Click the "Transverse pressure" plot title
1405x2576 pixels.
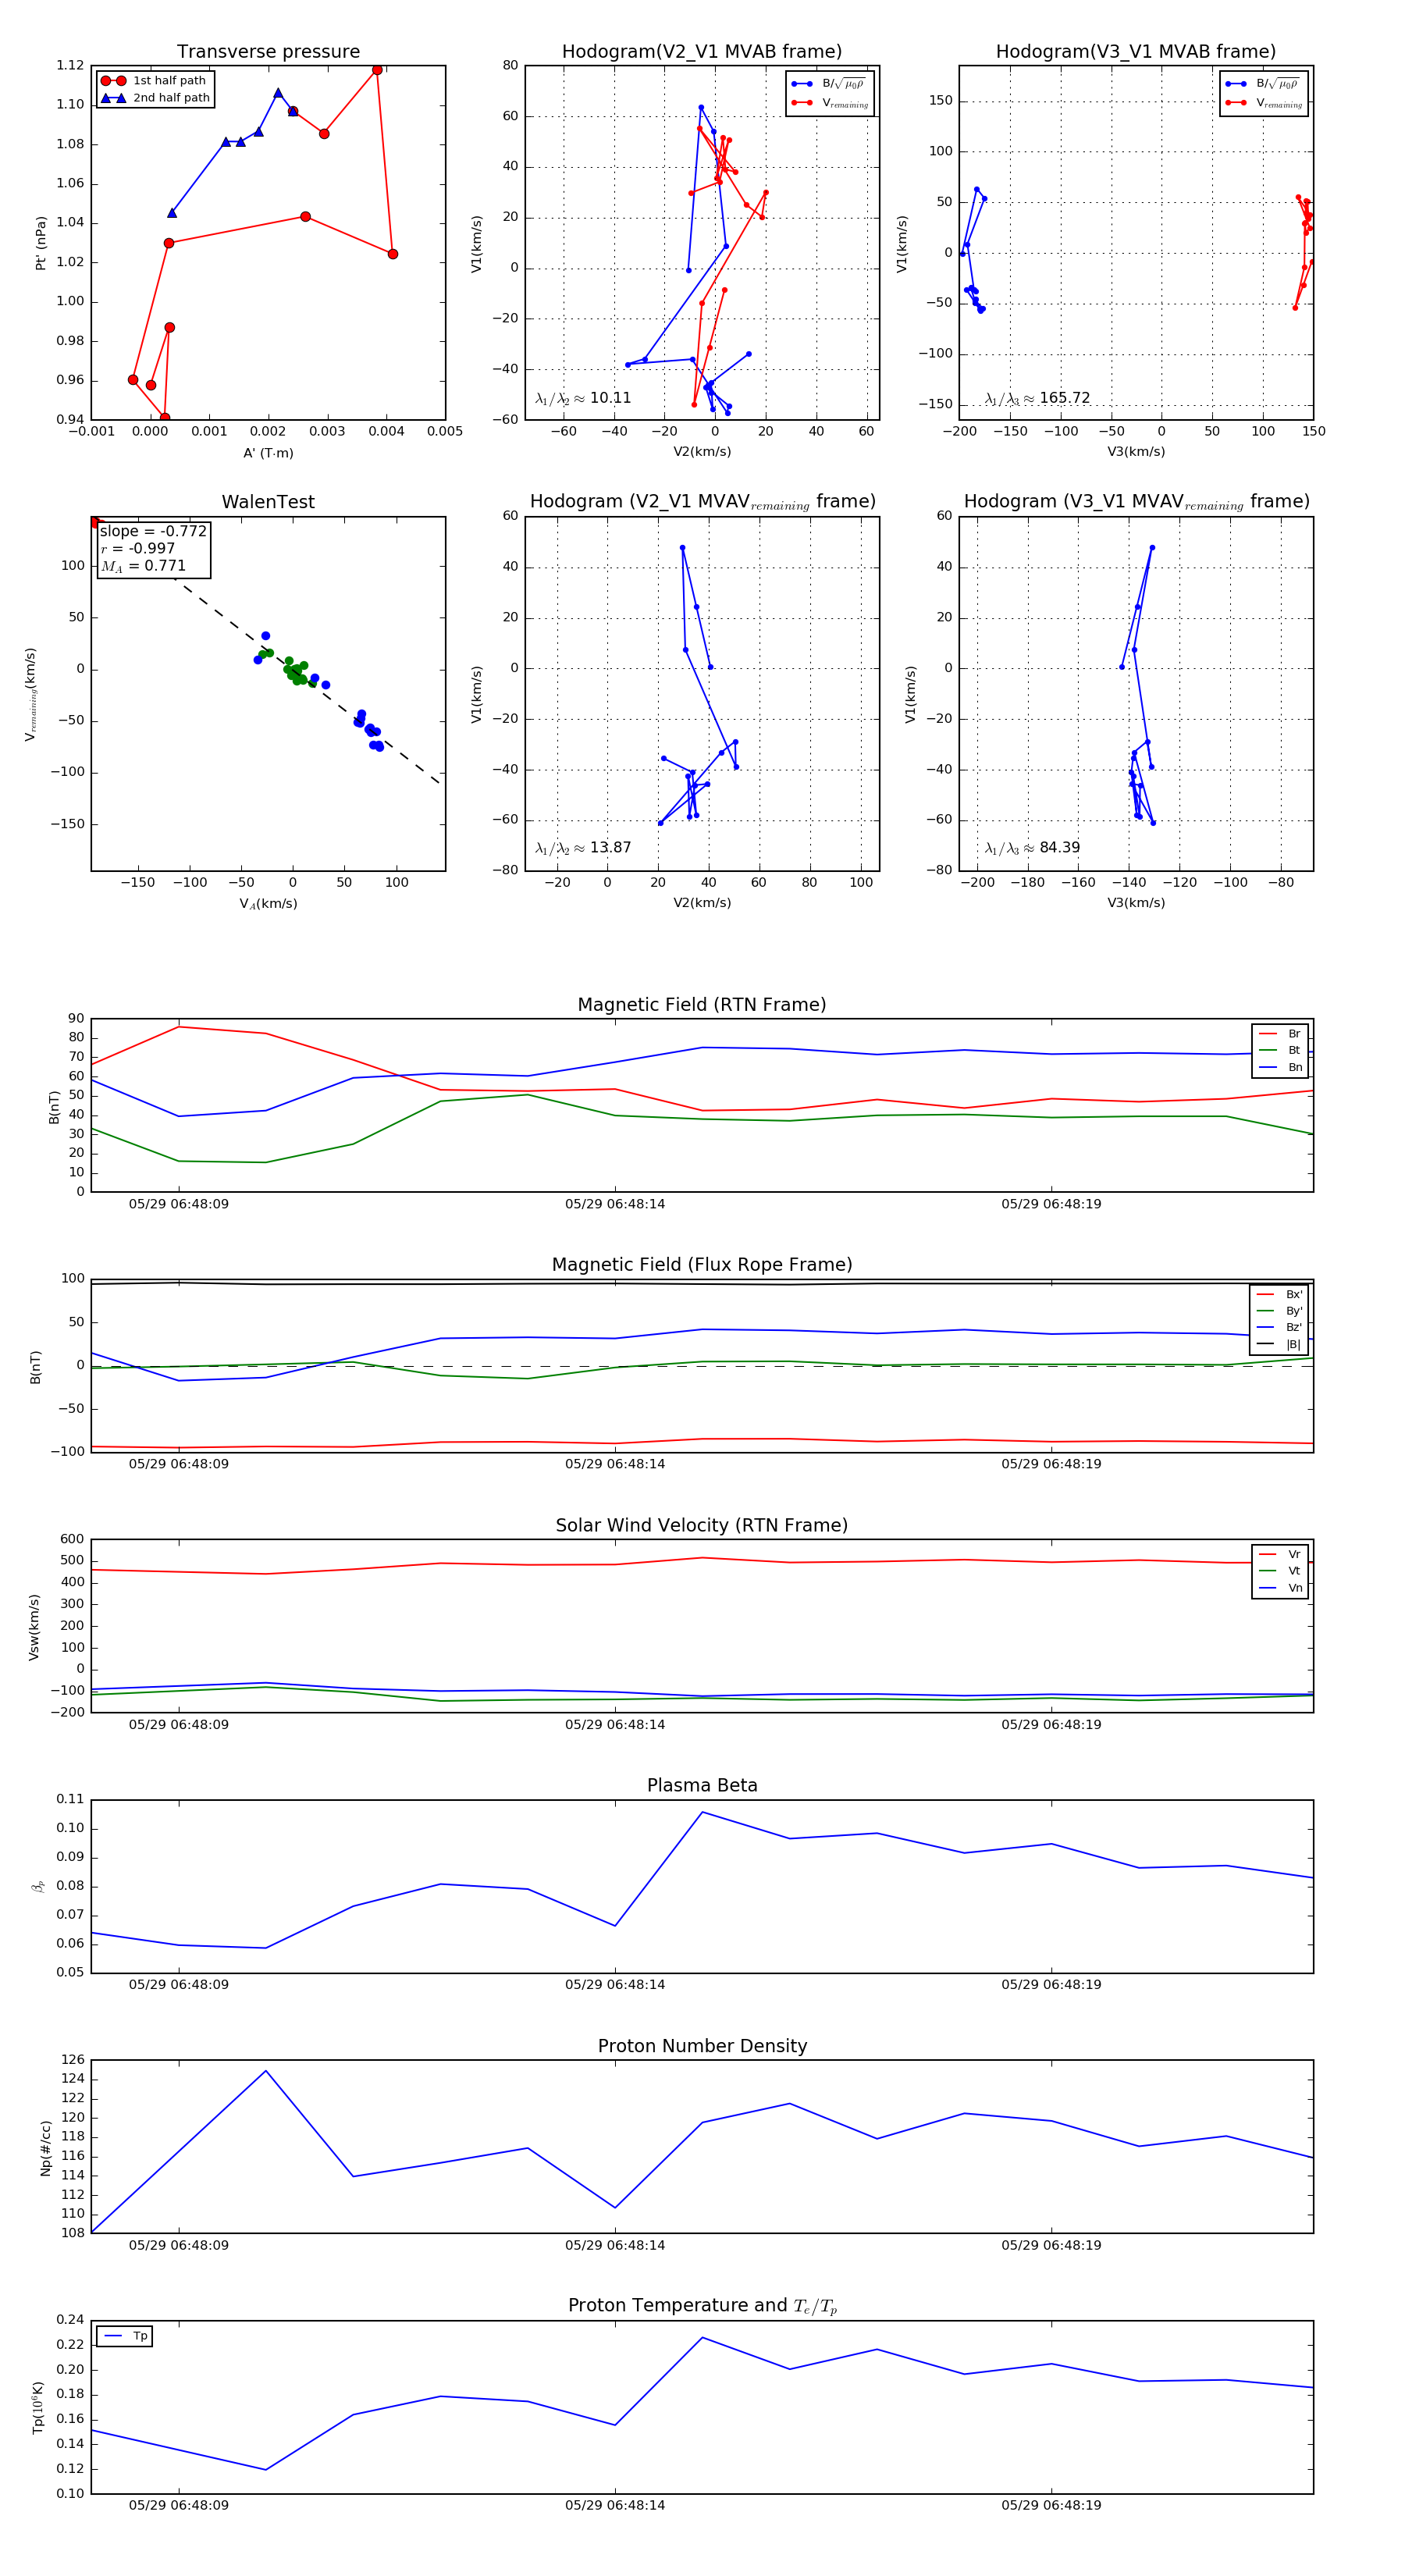pyautogui.click(x=268, y=52)
